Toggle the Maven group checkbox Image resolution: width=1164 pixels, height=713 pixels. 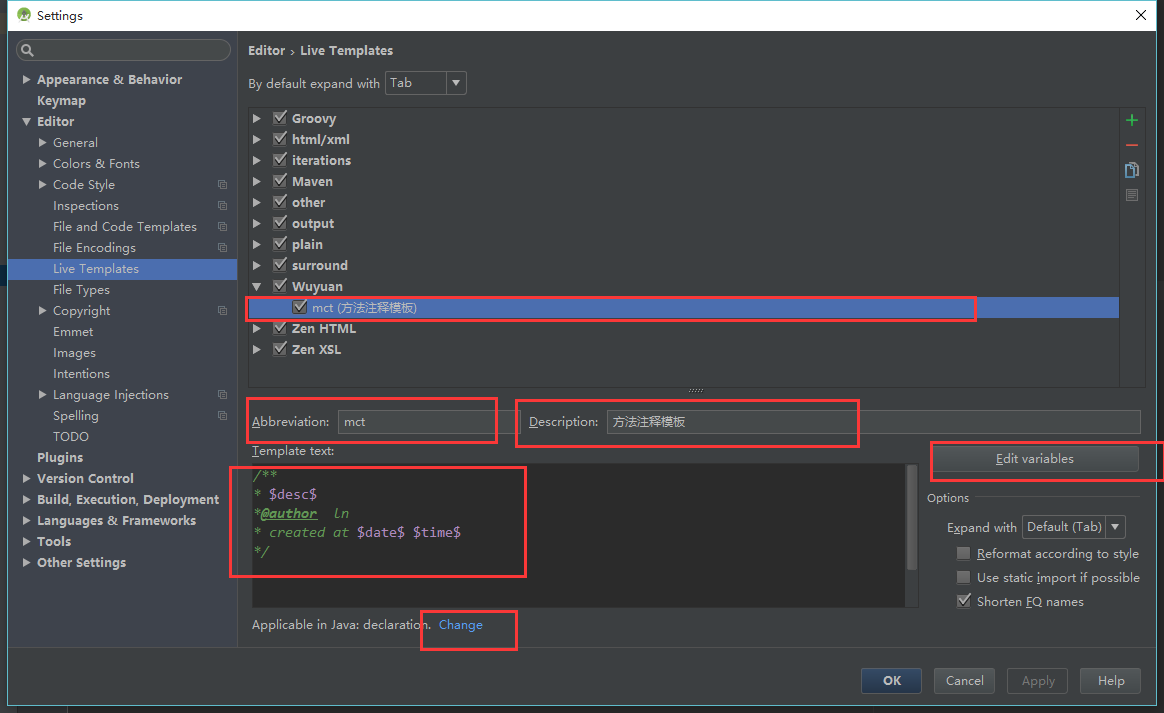(280, 180)
